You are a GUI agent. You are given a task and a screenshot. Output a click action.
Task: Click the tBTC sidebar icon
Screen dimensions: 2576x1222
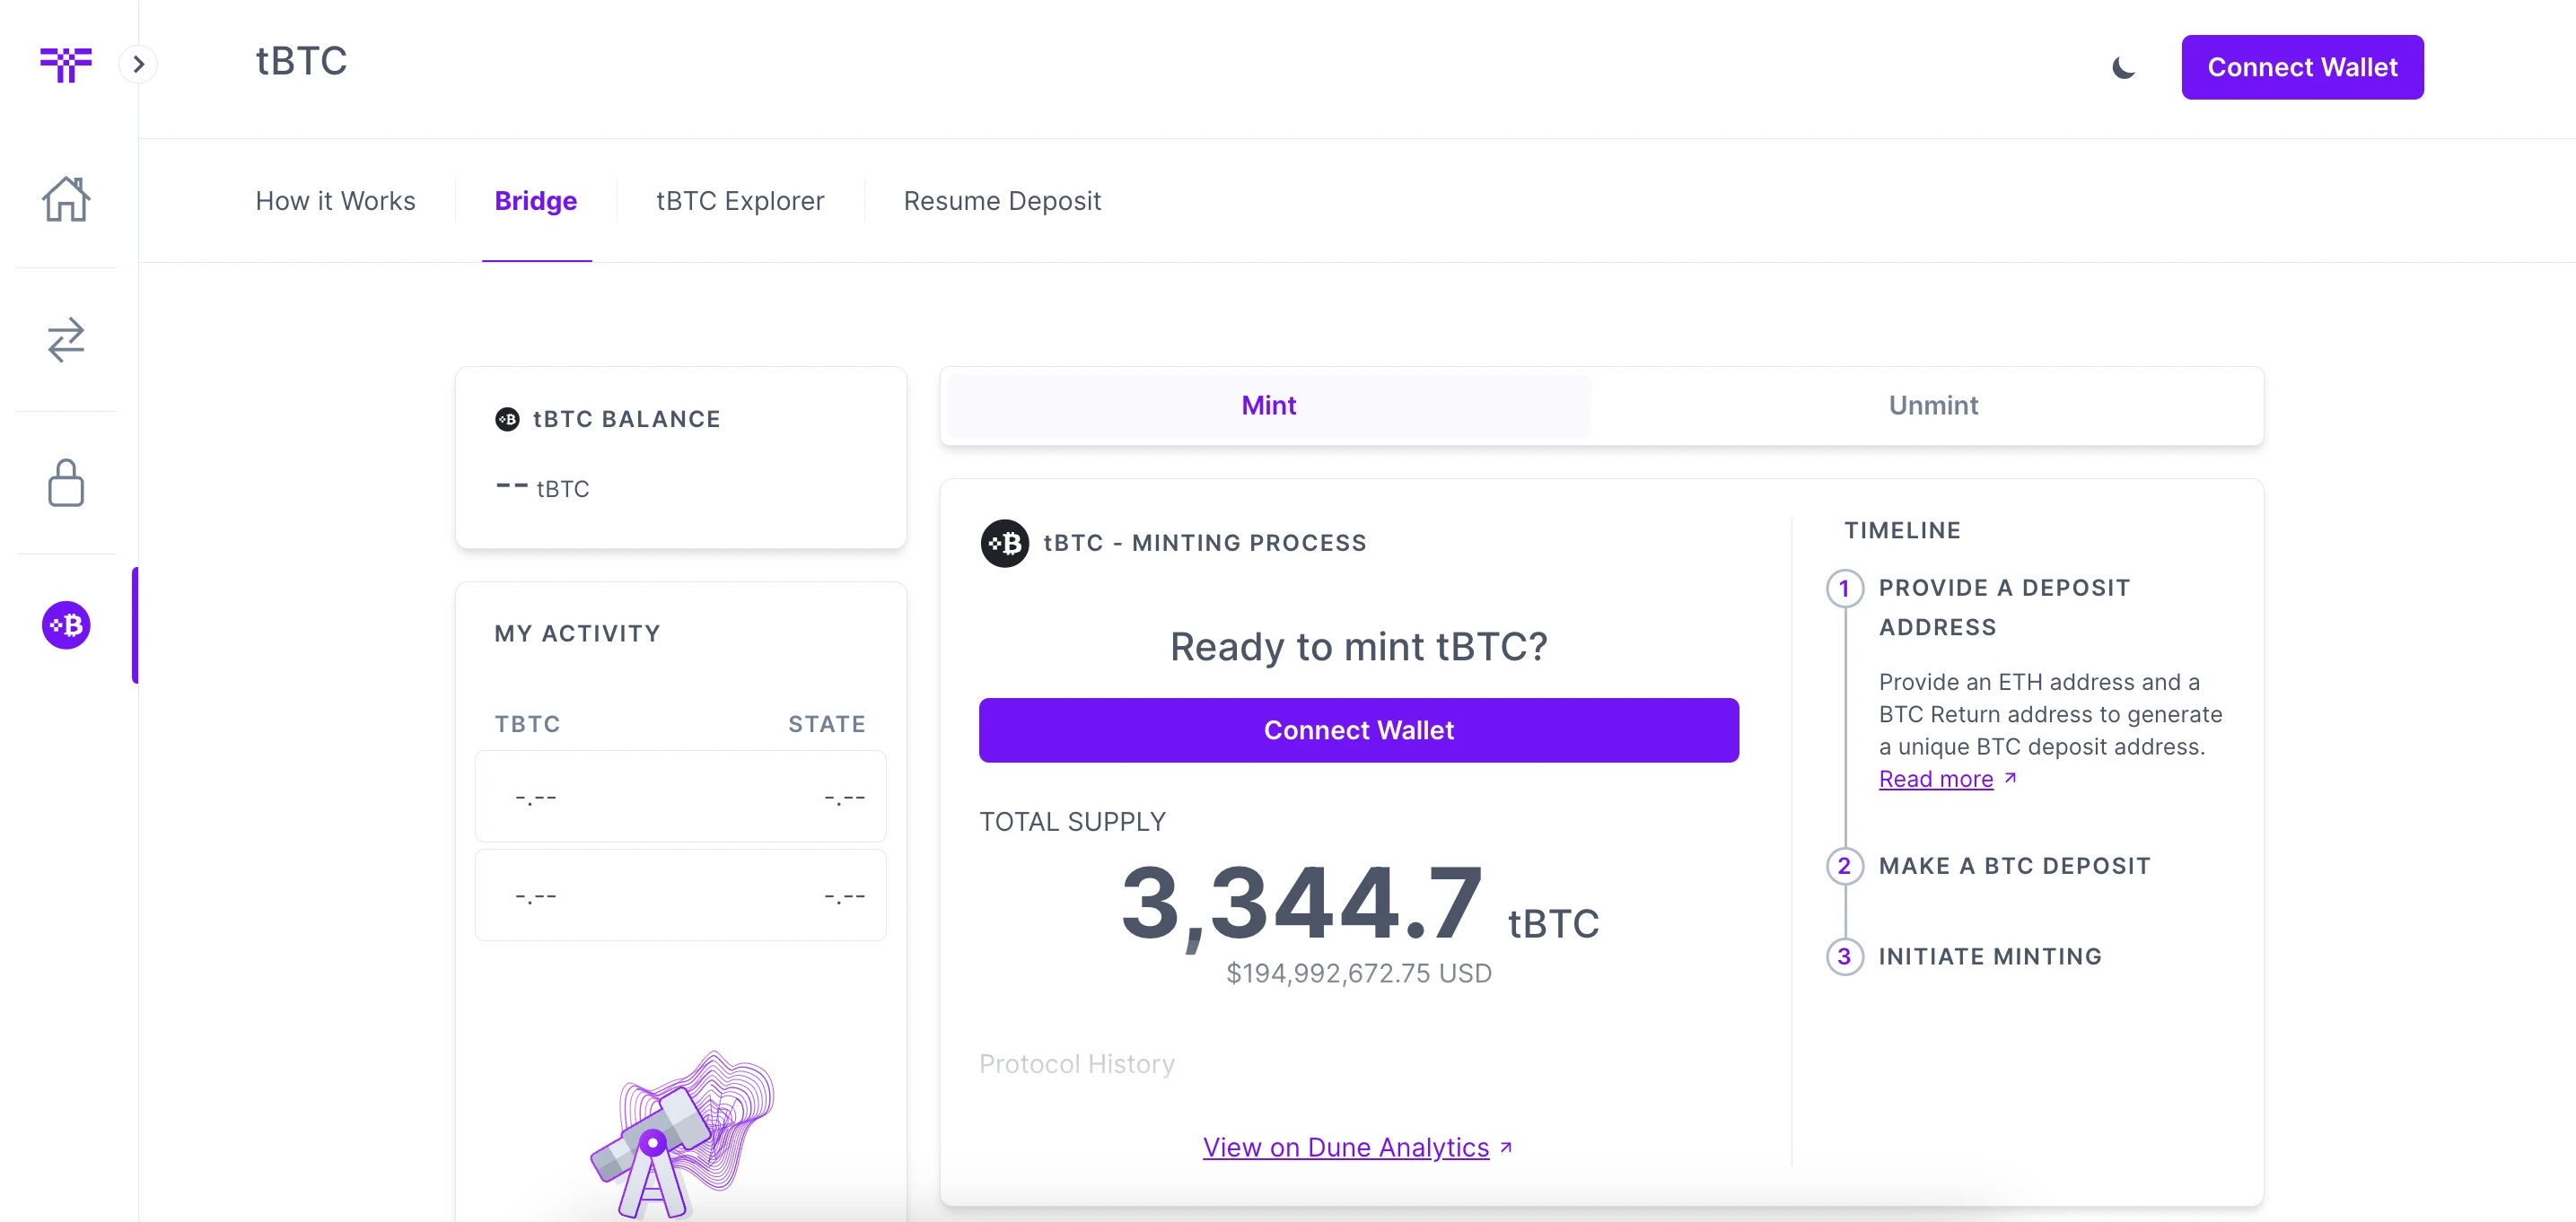pyautogui.click(x=66, y=624)
